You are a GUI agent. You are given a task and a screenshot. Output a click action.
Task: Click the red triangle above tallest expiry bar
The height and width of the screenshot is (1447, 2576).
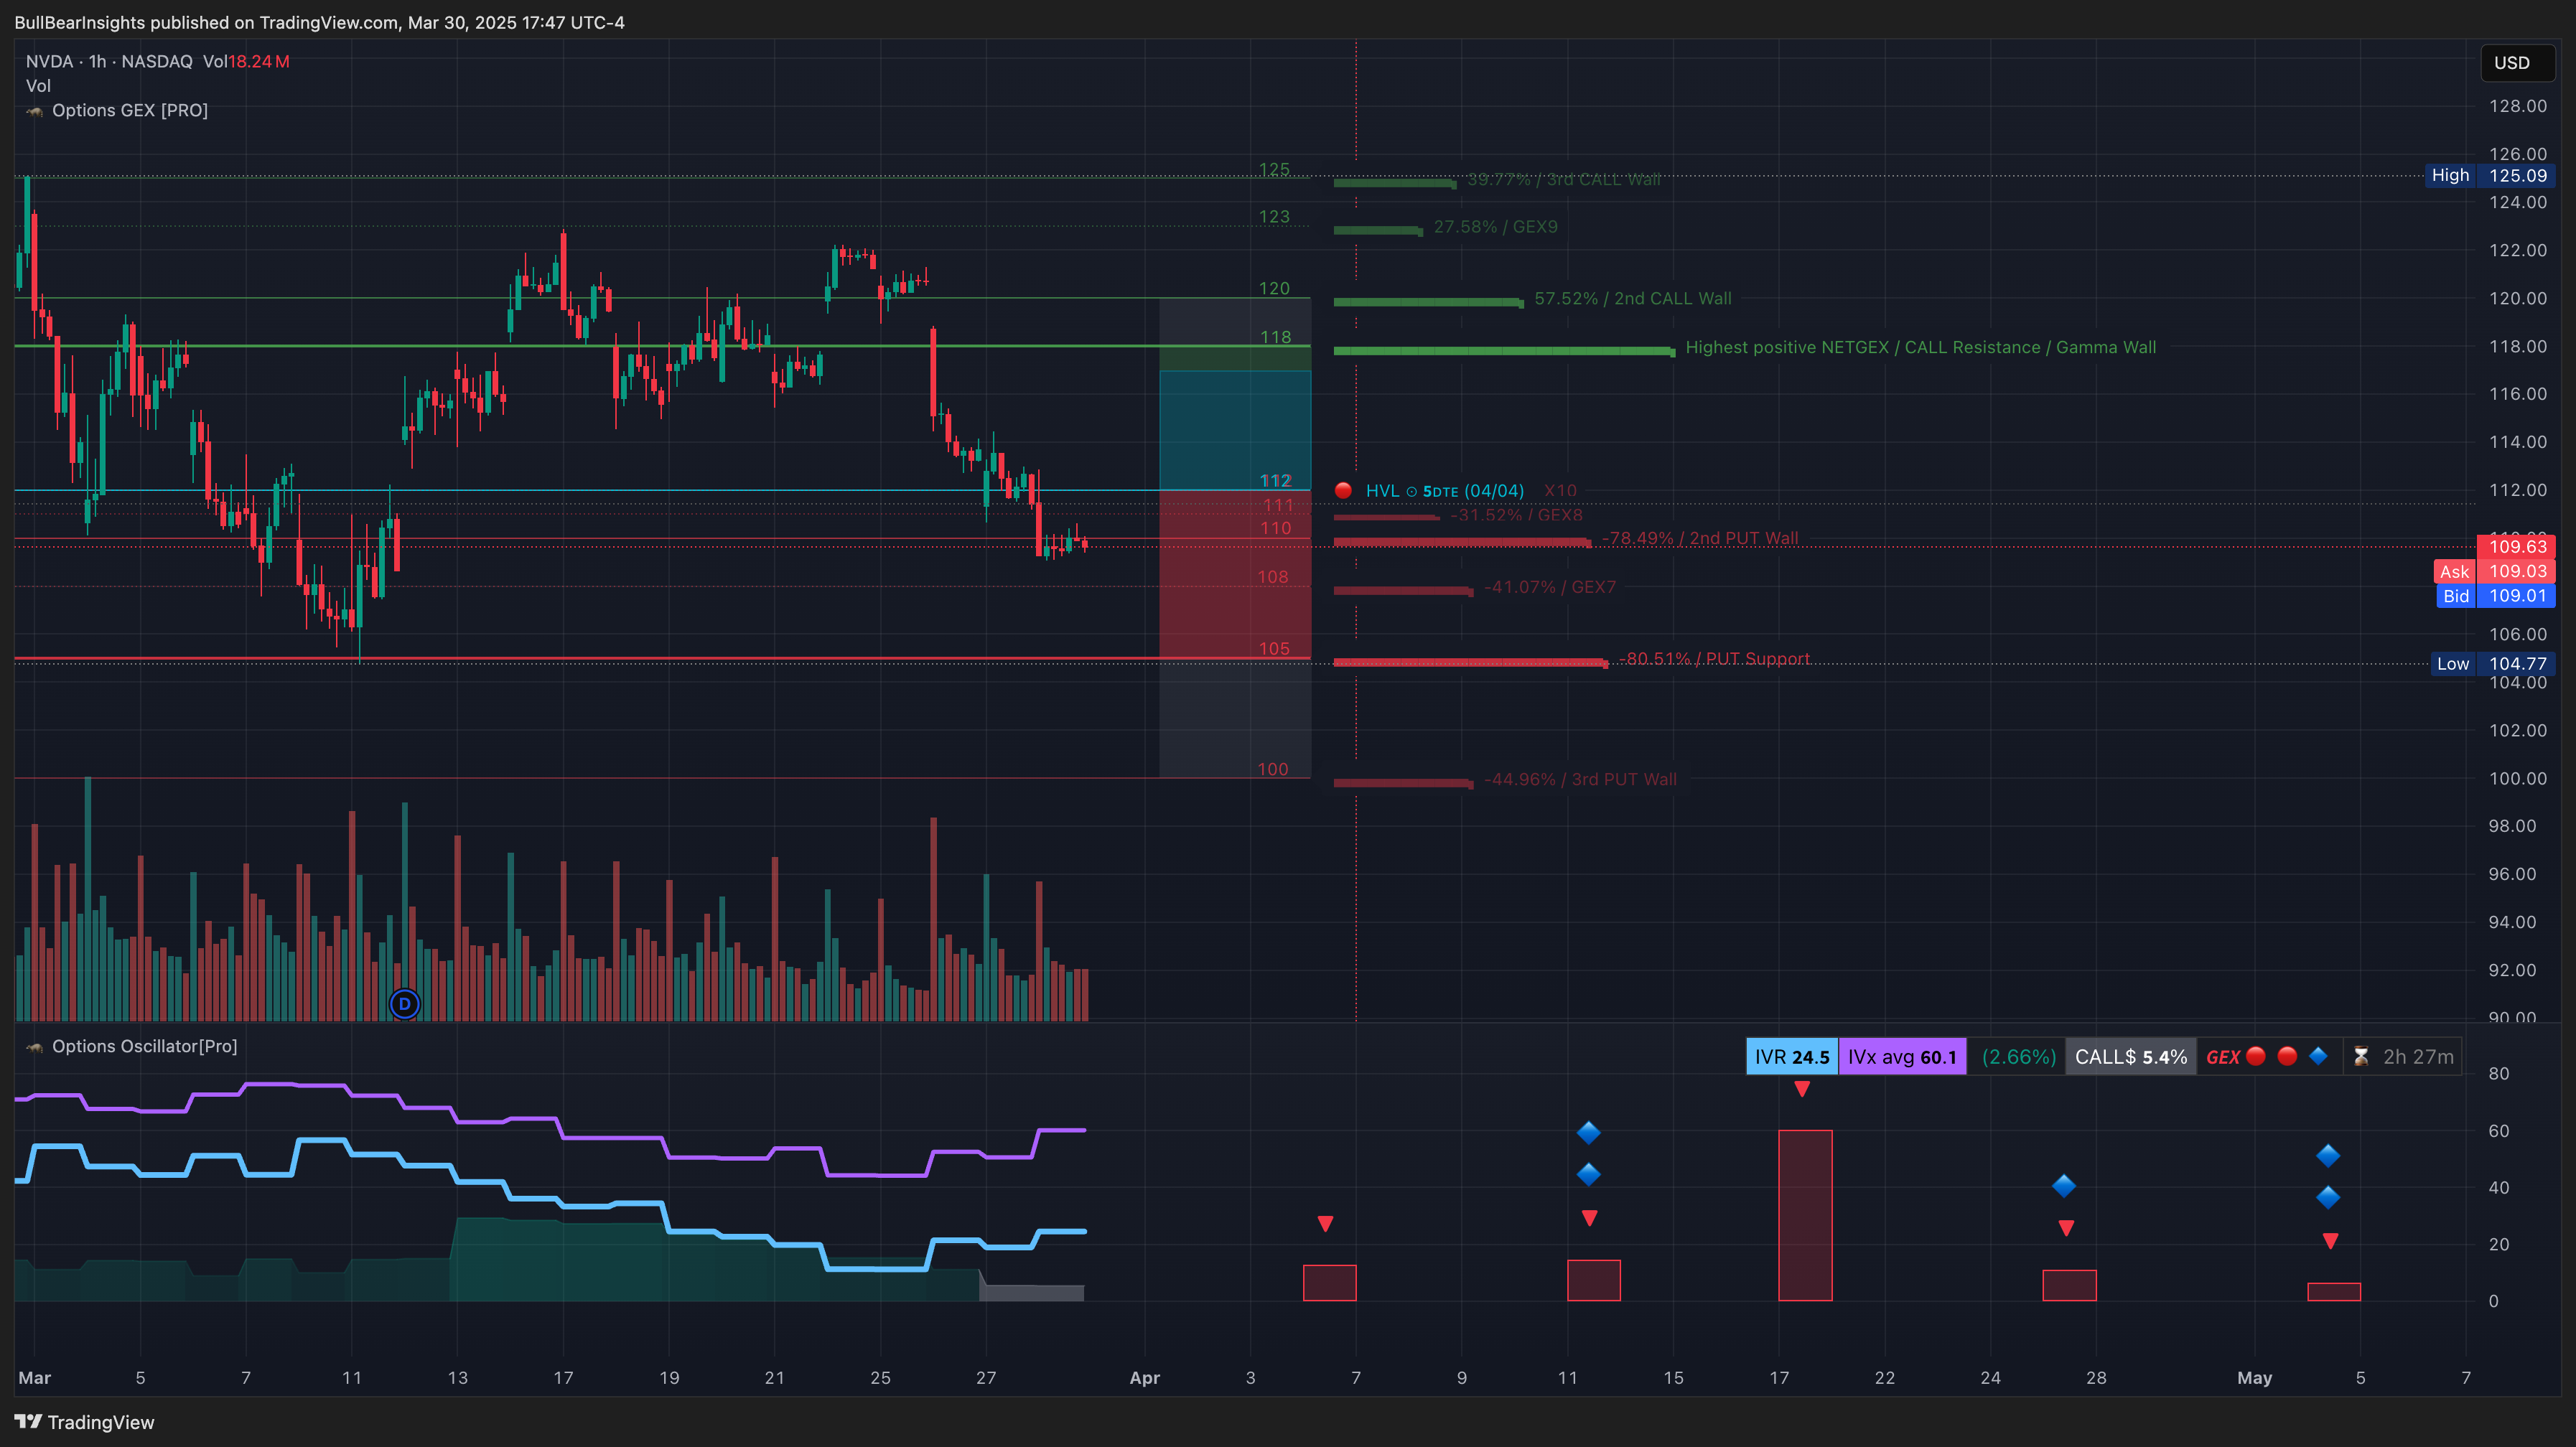1801,1089
